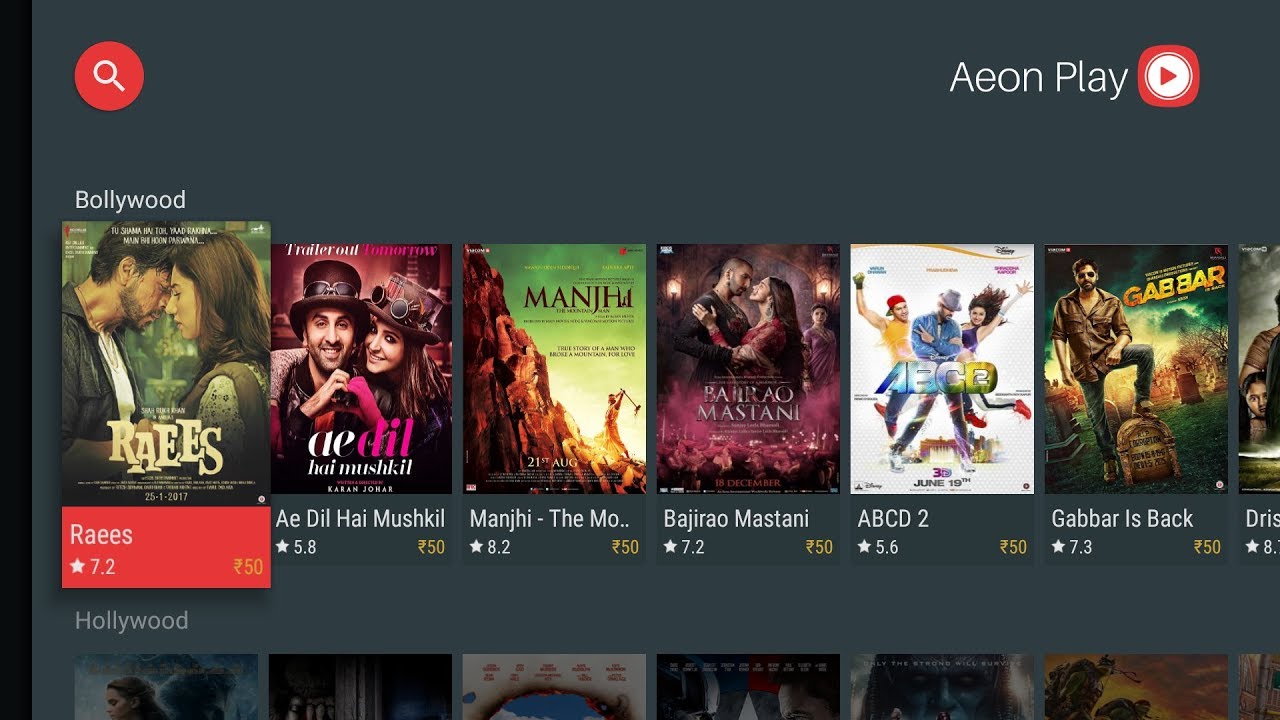The height and width of the screenshot is (720, 1280).
Task: Click the star rating icon under Raees
Action: 78,567
